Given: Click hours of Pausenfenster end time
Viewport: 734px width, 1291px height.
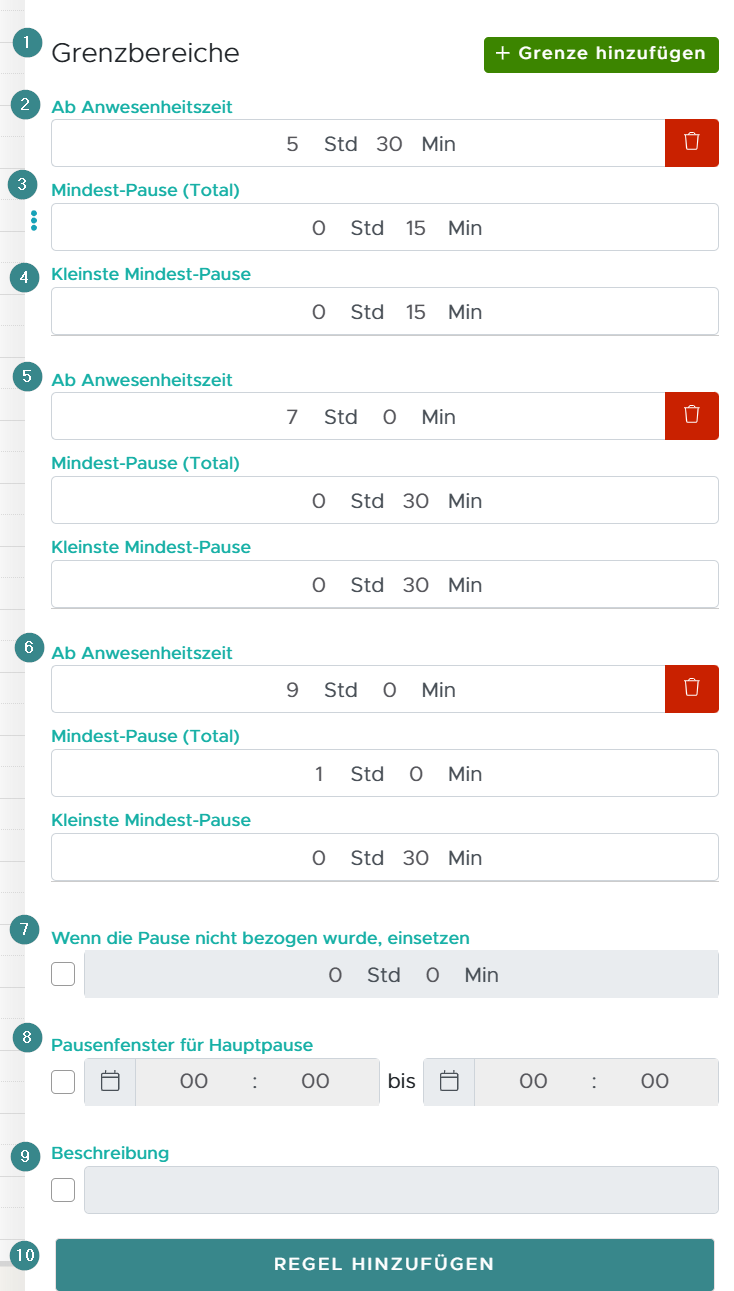Looking at the screenshot, I should tap(533, 1081).
